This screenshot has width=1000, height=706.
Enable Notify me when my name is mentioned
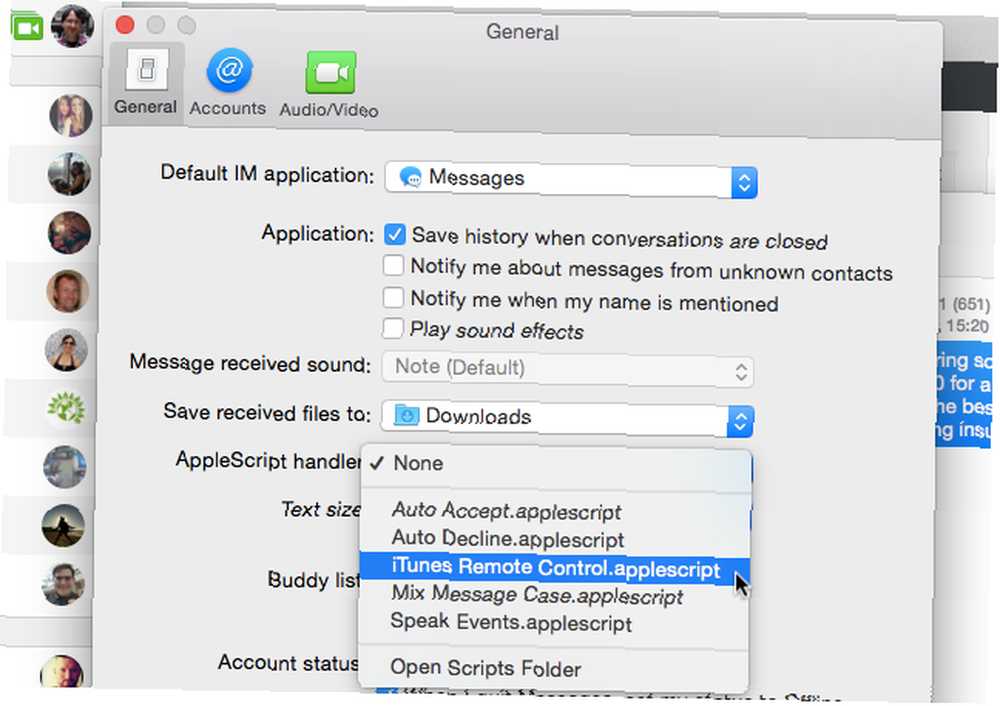393,297
